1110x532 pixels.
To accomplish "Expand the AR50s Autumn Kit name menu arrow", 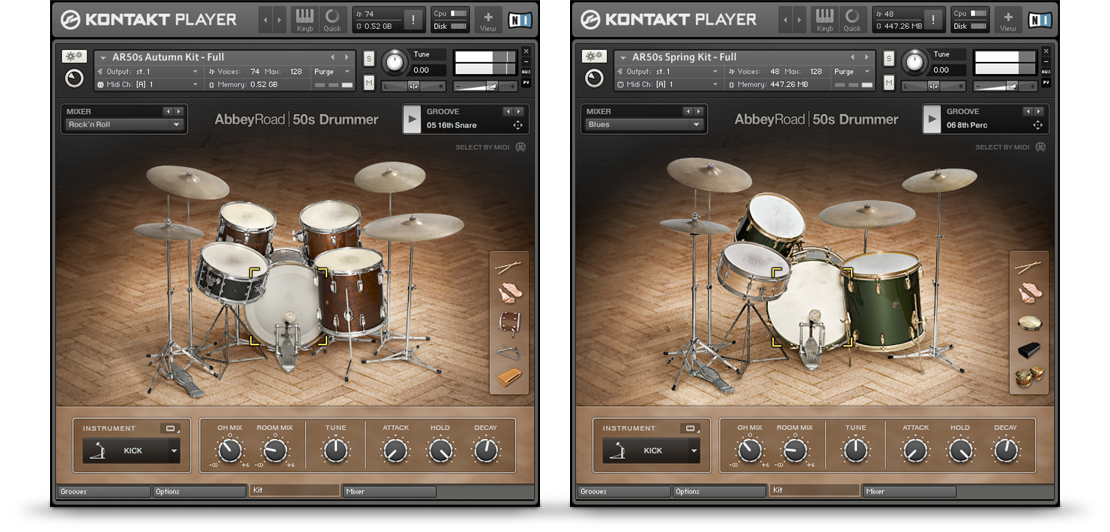I will (105, 57).
